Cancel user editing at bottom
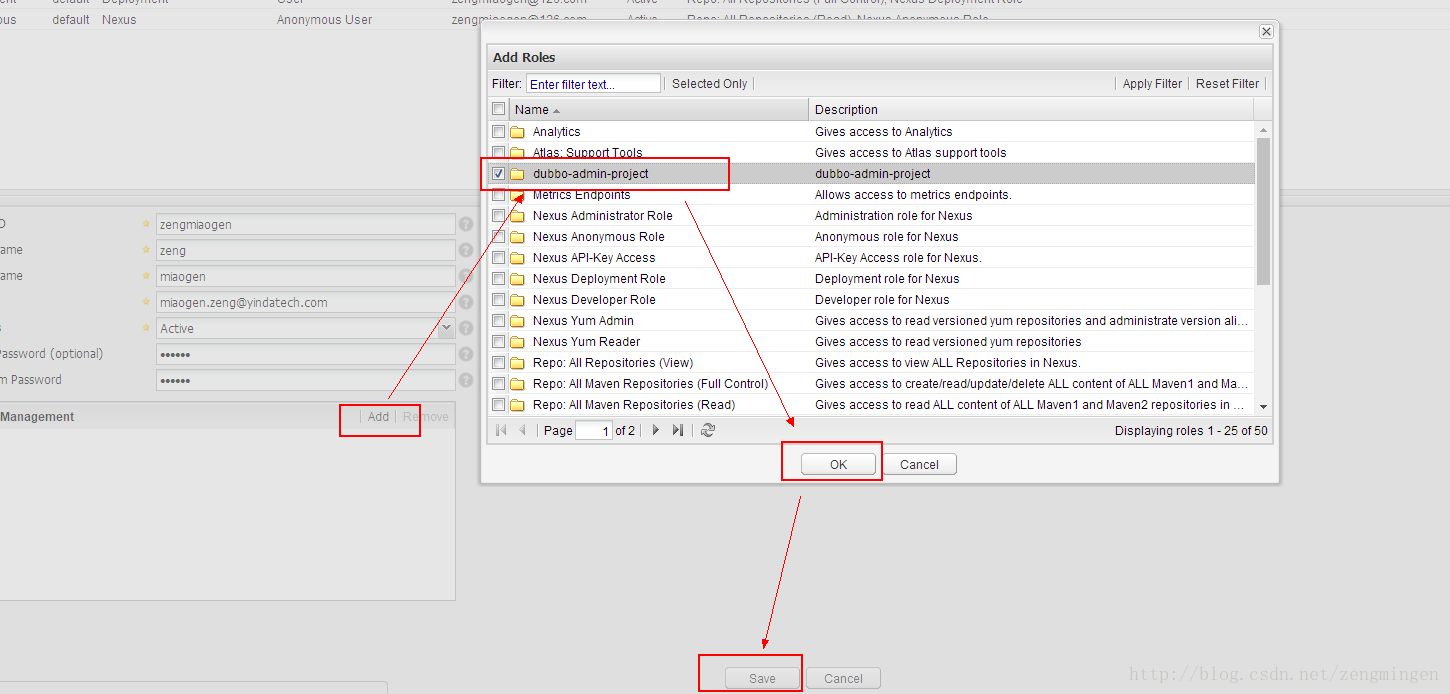This screenshot has height=694, width=1450. pos(843,678)
